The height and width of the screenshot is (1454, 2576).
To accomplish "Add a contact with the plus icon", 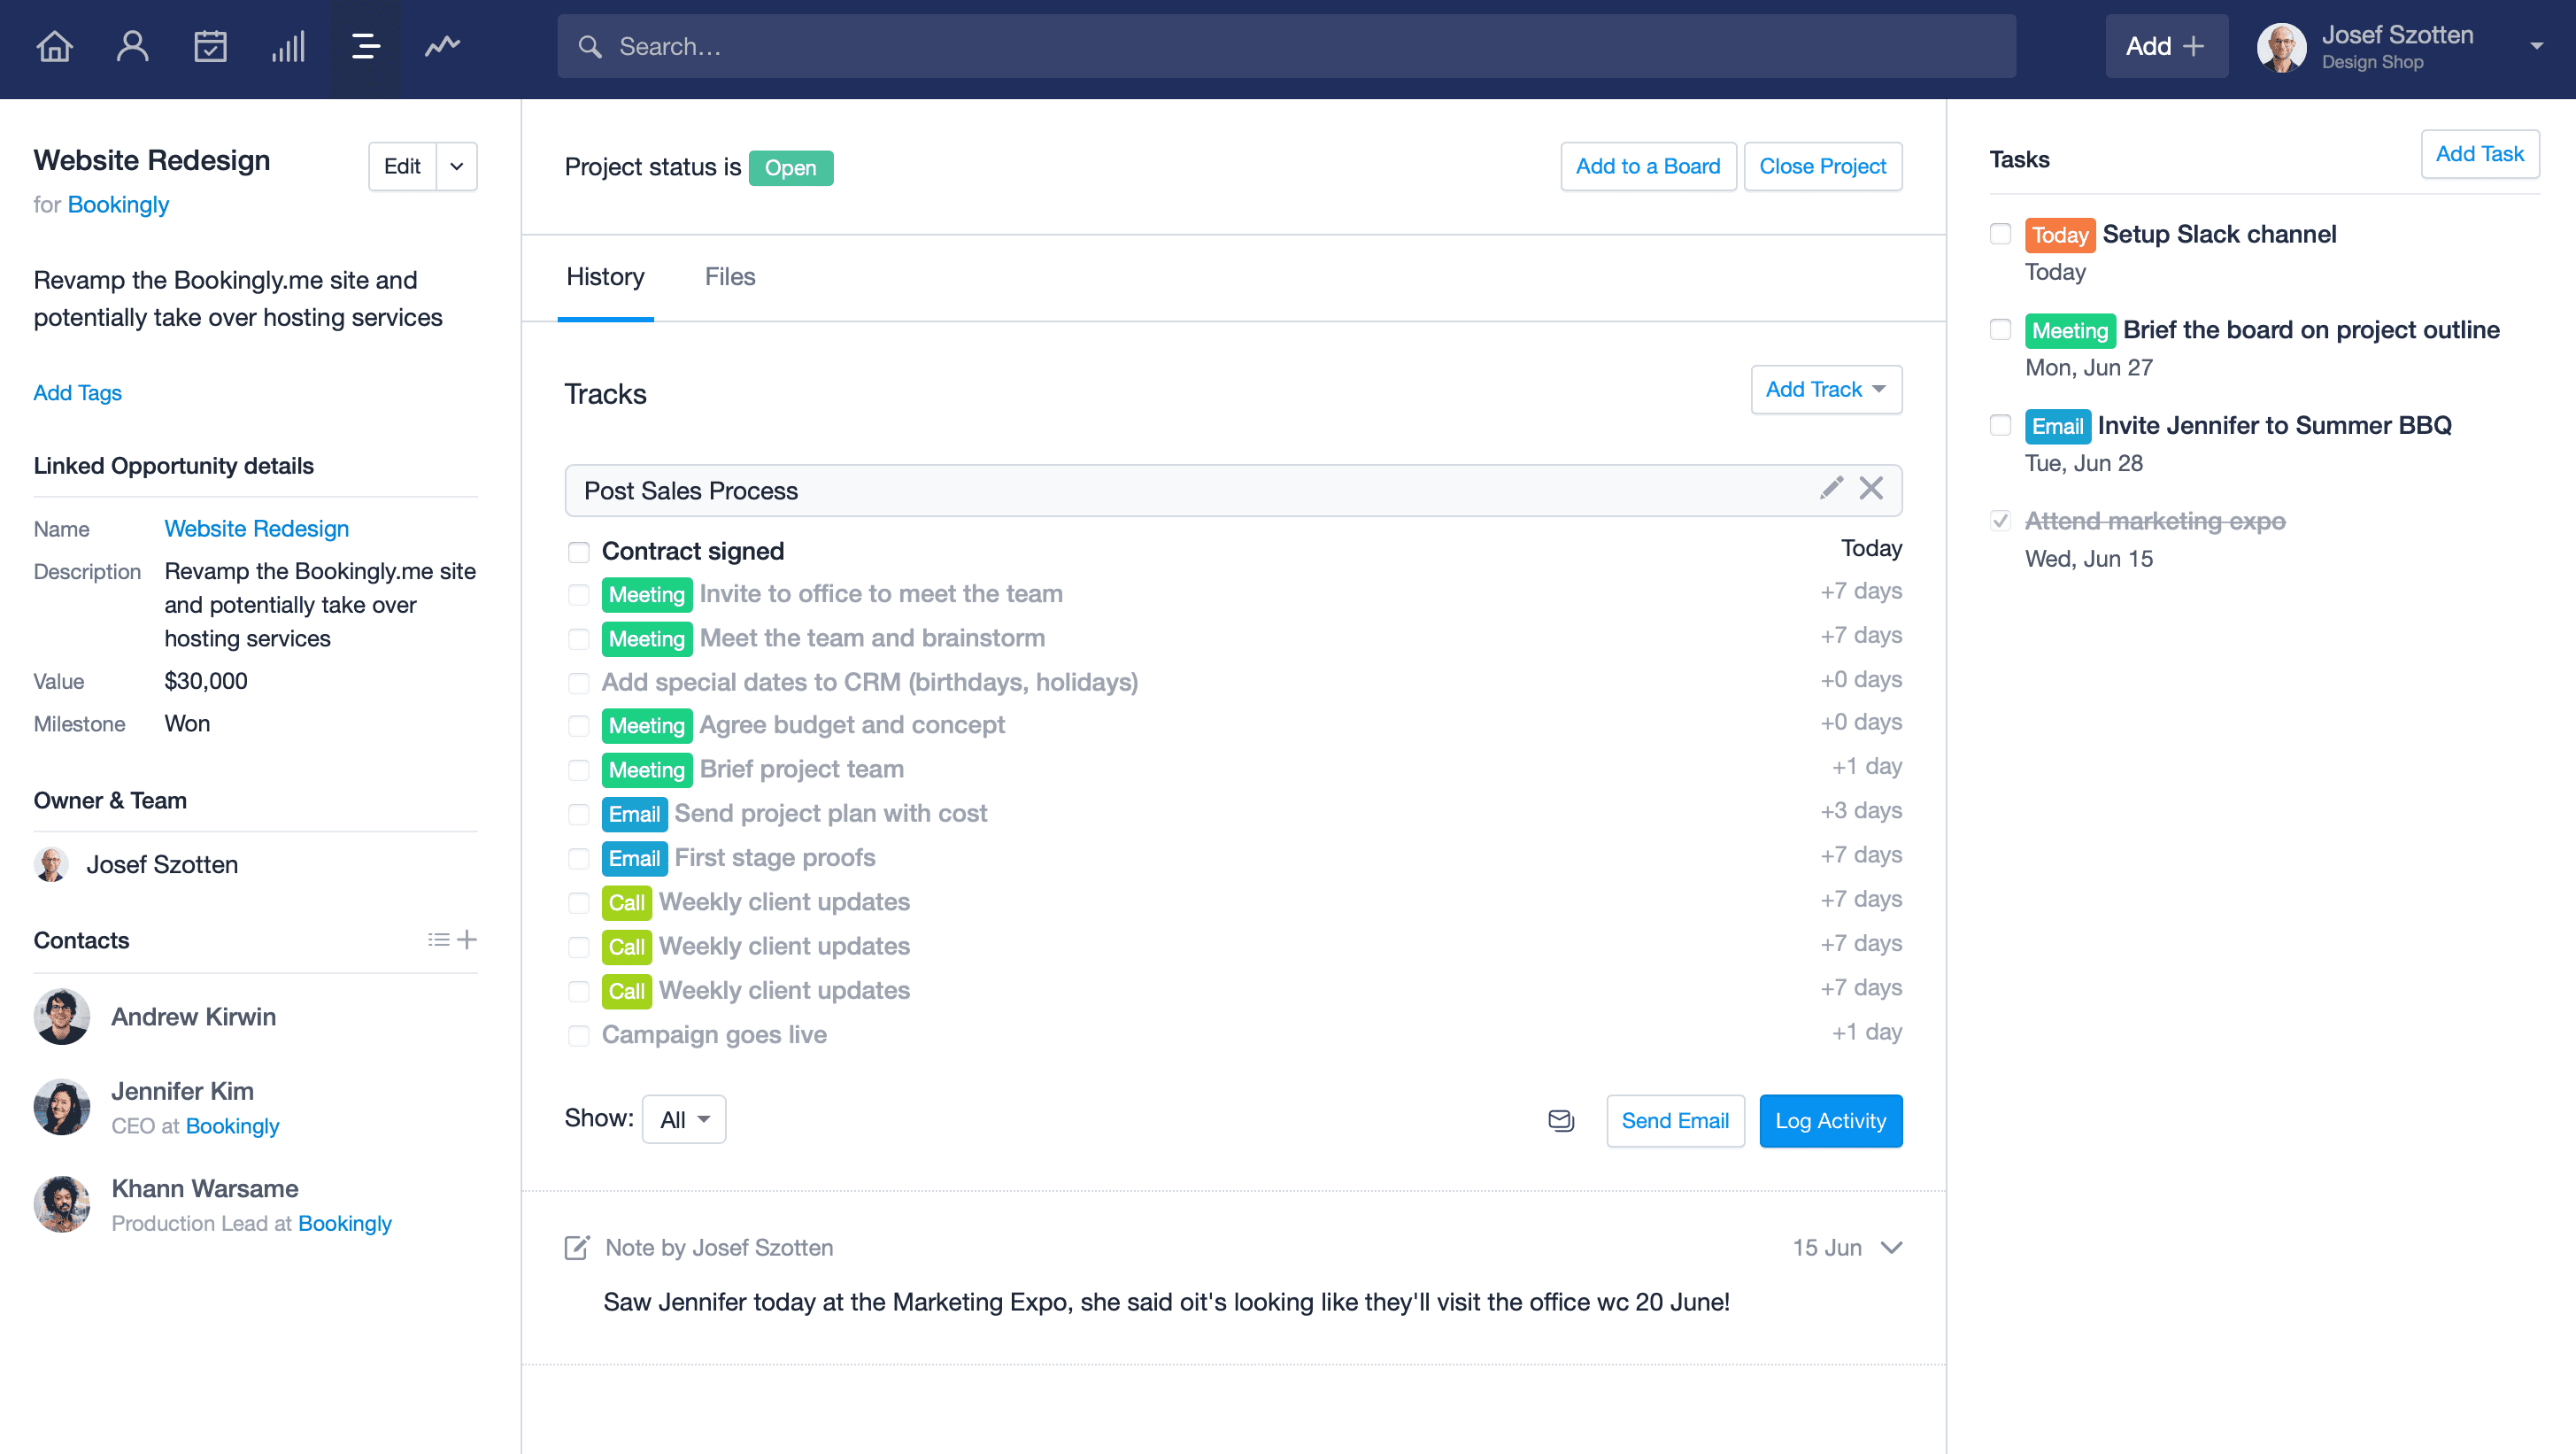I will 467,939.
